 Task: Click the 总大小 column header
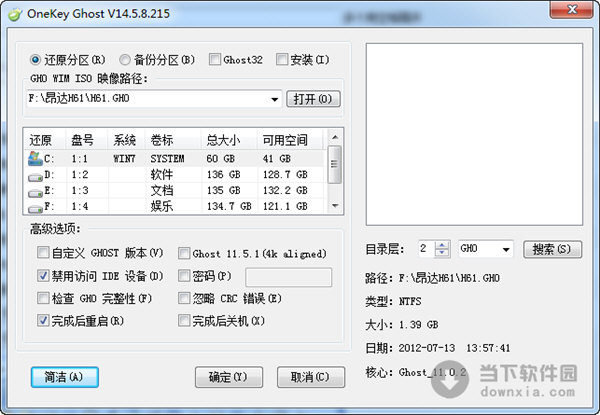[x=229, y=140]
